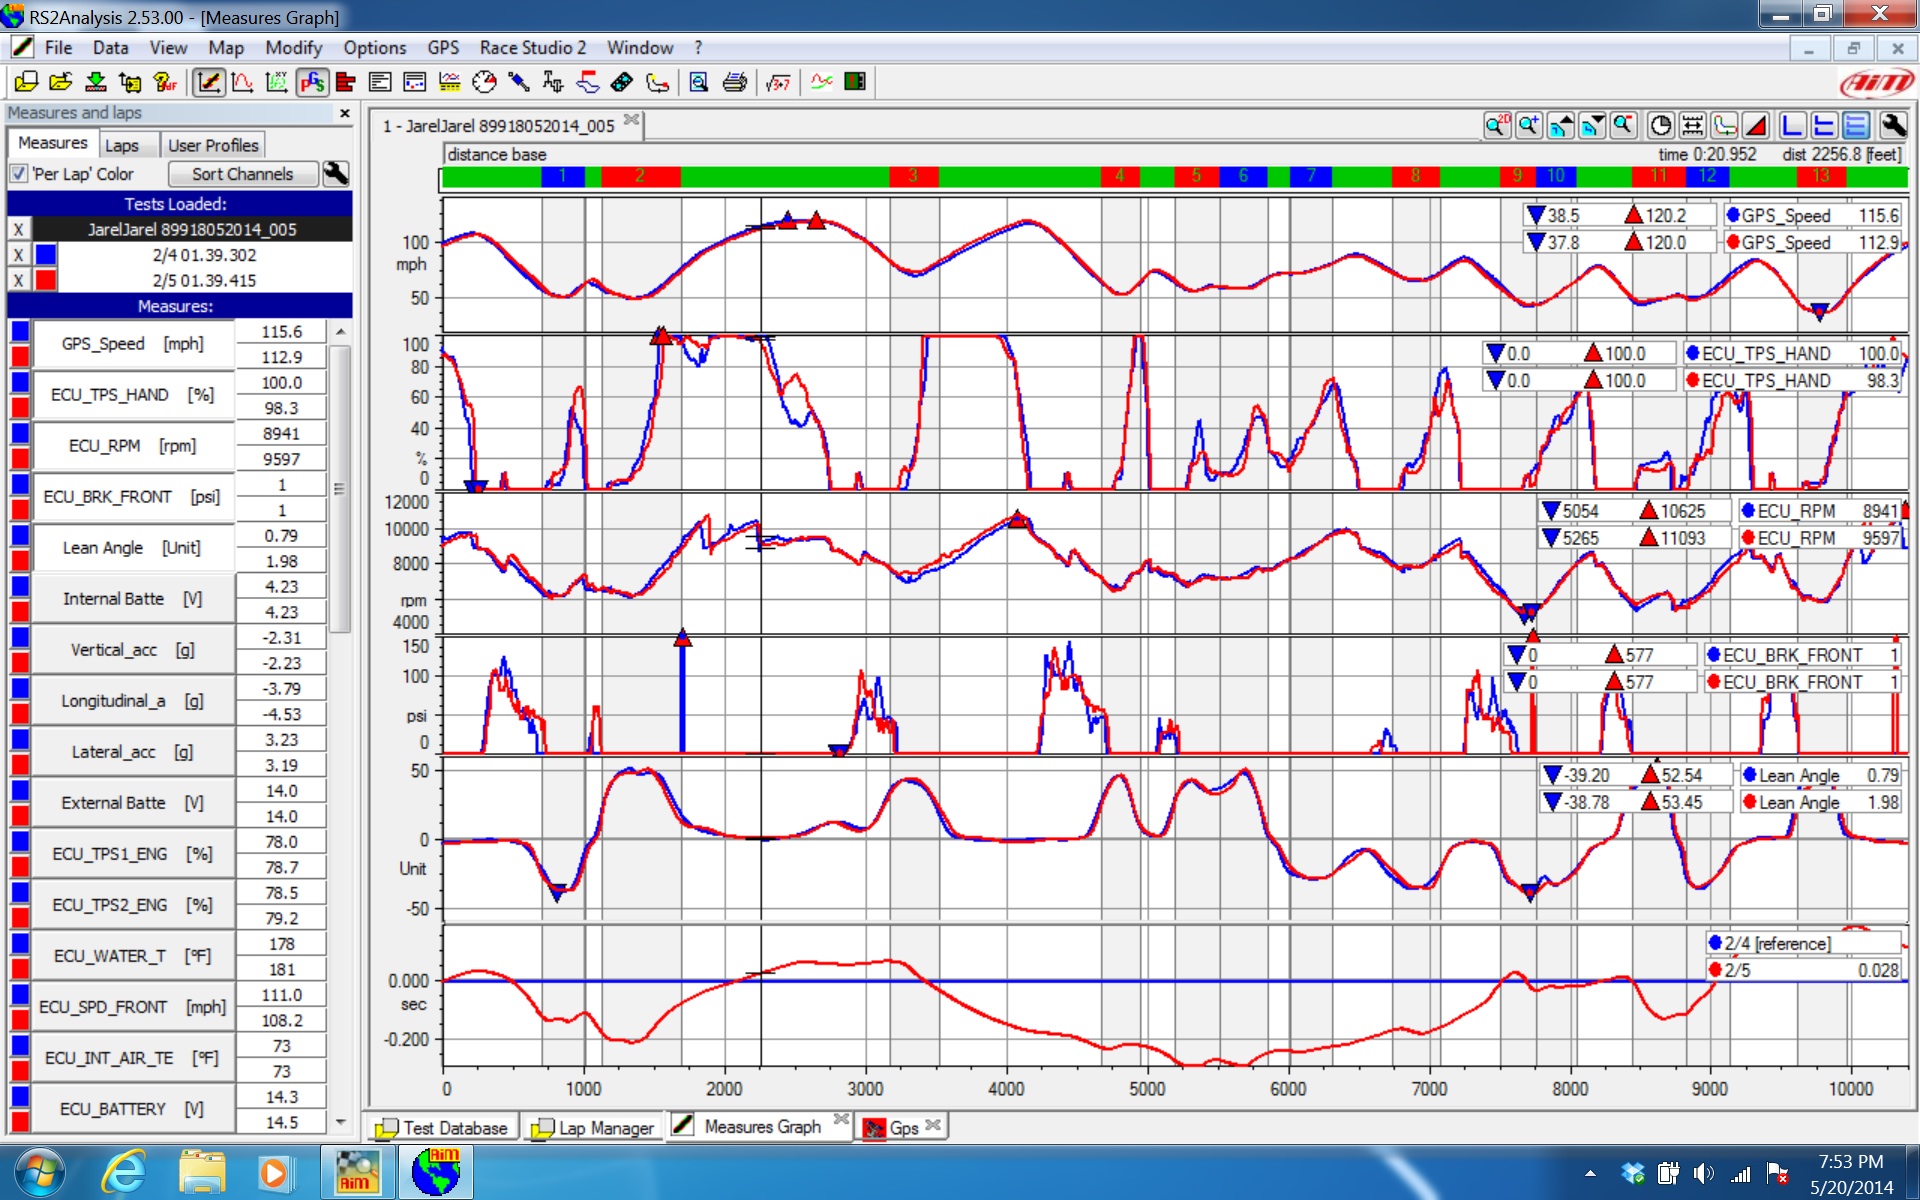Toggle X box for lap 2/5 01.39.415
Image resolution: width=1920 pixels, height=1200 pixels.
point(18,281)
